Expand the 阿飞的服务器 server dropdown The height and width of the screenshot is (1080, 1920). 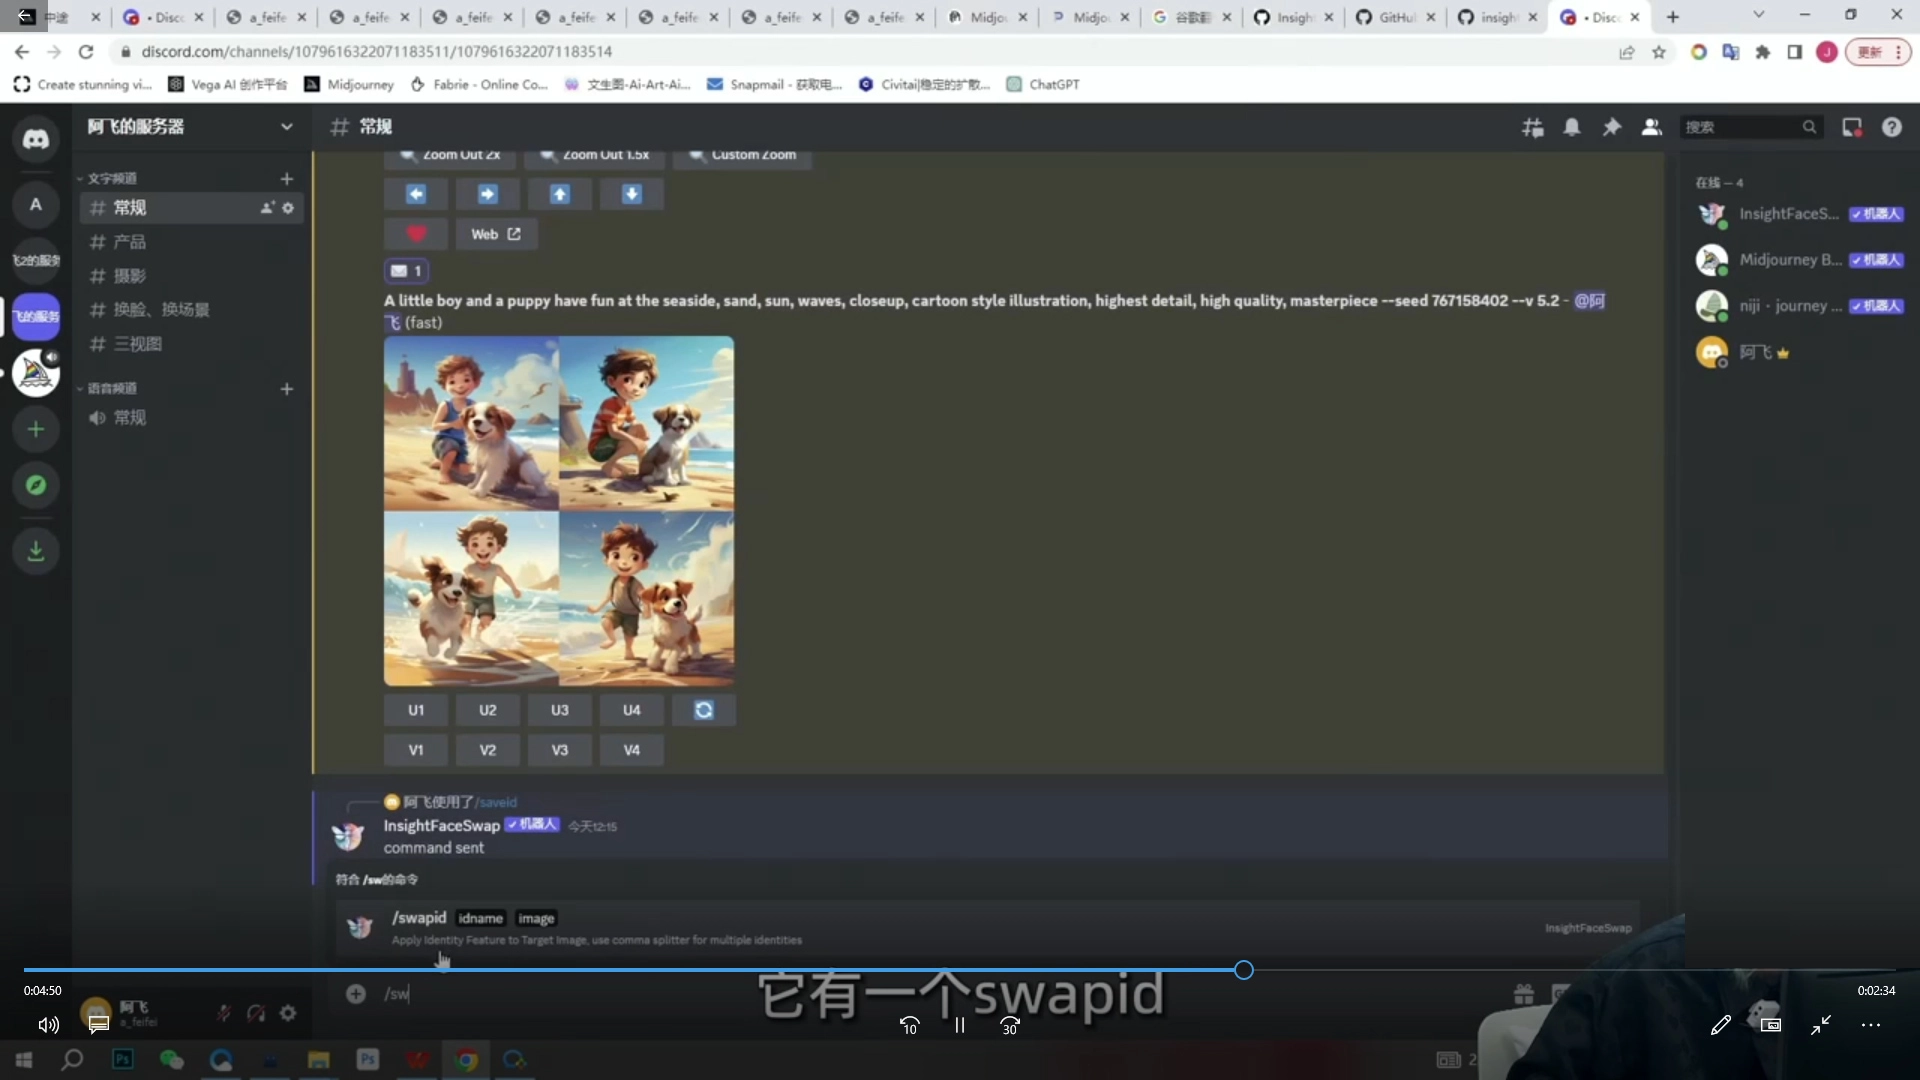[x=287, y=127]
